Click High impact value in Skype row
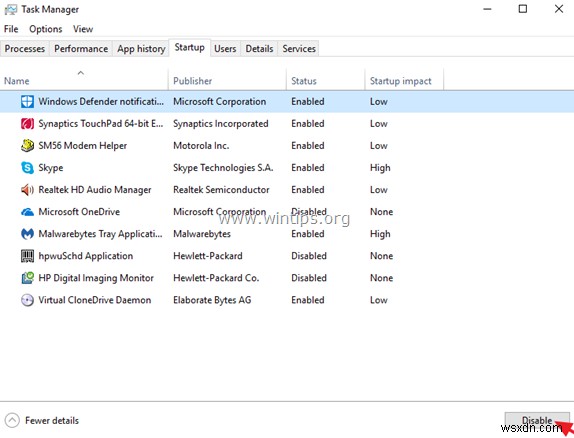Image resolution: width=574 pixels, height=438 pixels. point(380,168)
